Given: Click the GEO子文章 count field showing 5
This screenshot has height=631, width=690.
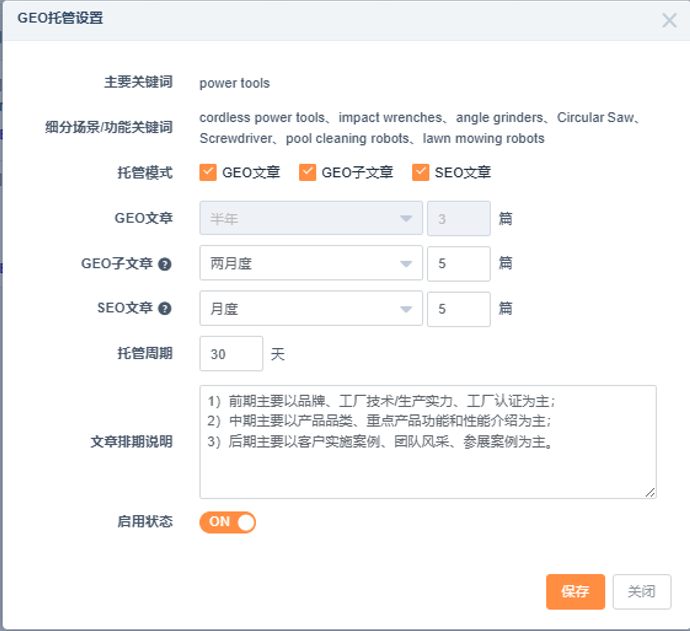Looking at the screenshot, I should (459, 263).
